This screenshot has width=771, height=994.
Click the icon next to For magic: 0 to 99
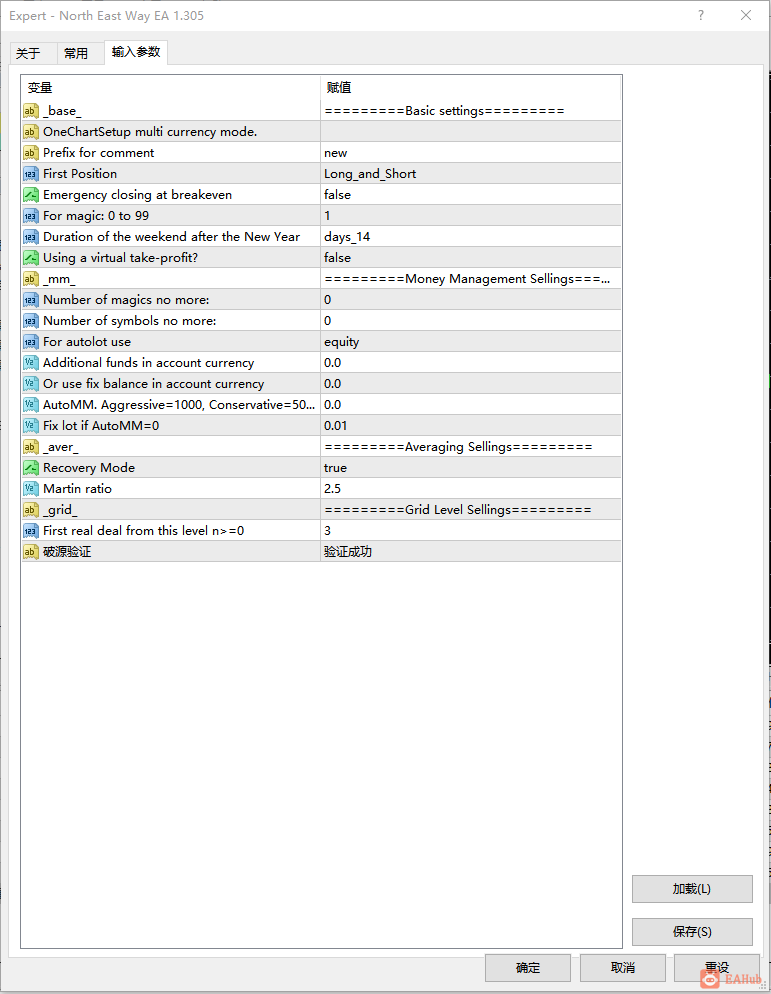[x=30, y=216]
